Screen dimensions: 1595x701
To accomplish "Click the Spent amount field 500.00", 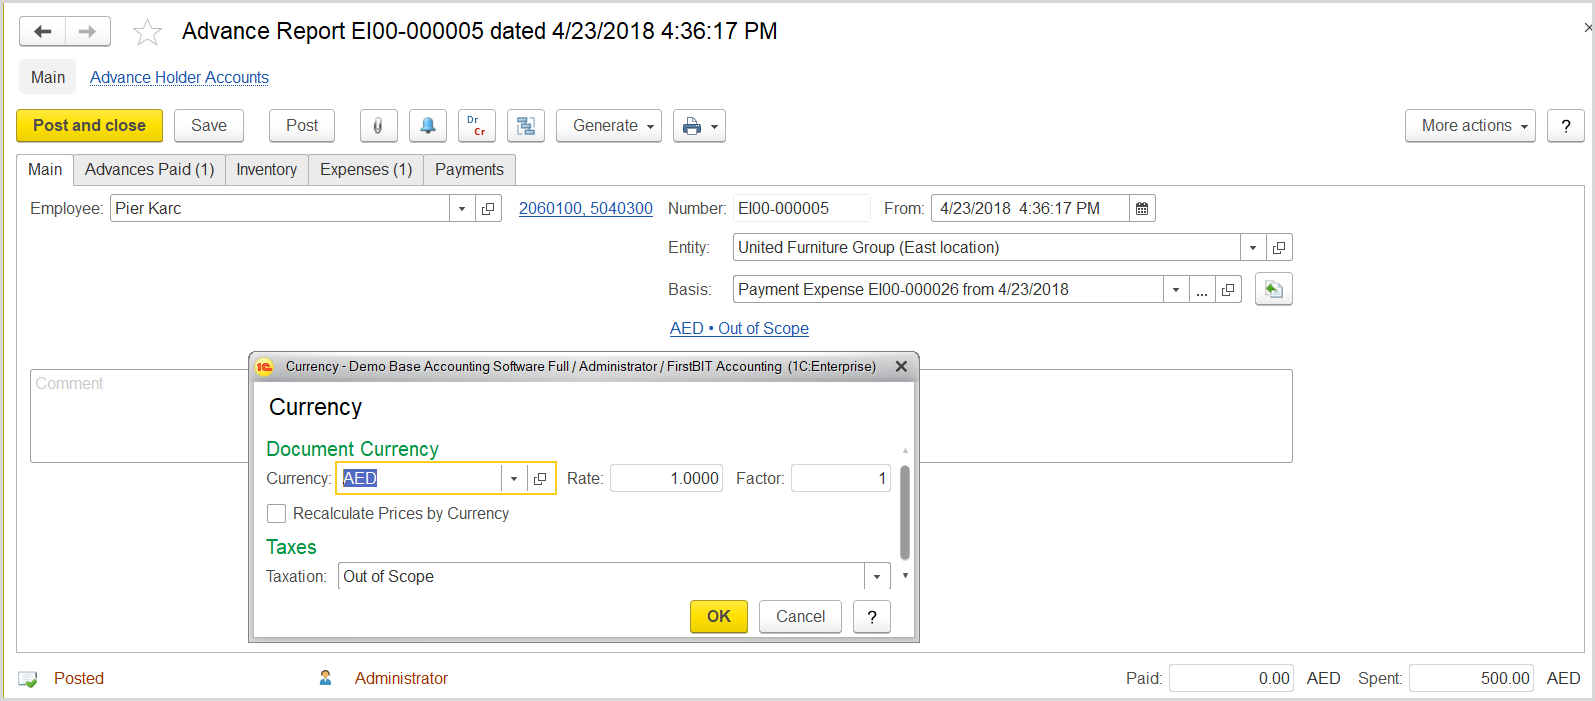I will tap(1471, 678).
